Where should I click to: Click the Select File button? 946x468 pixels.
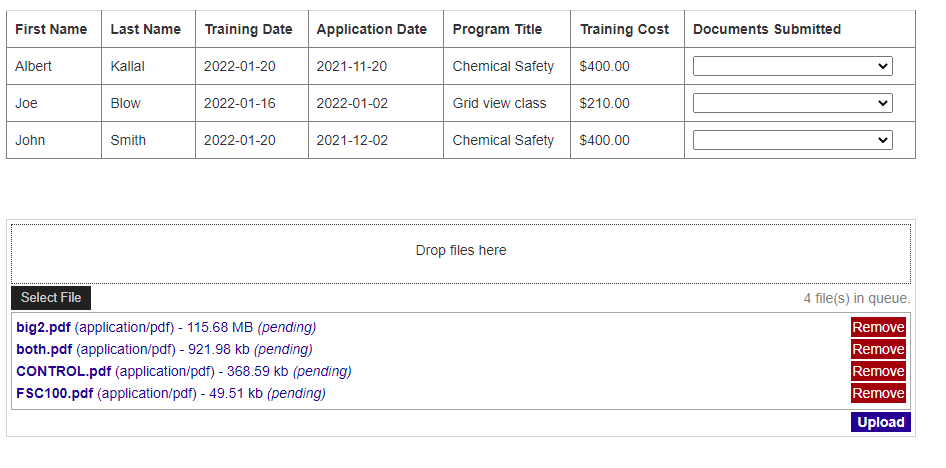point(51,297)
